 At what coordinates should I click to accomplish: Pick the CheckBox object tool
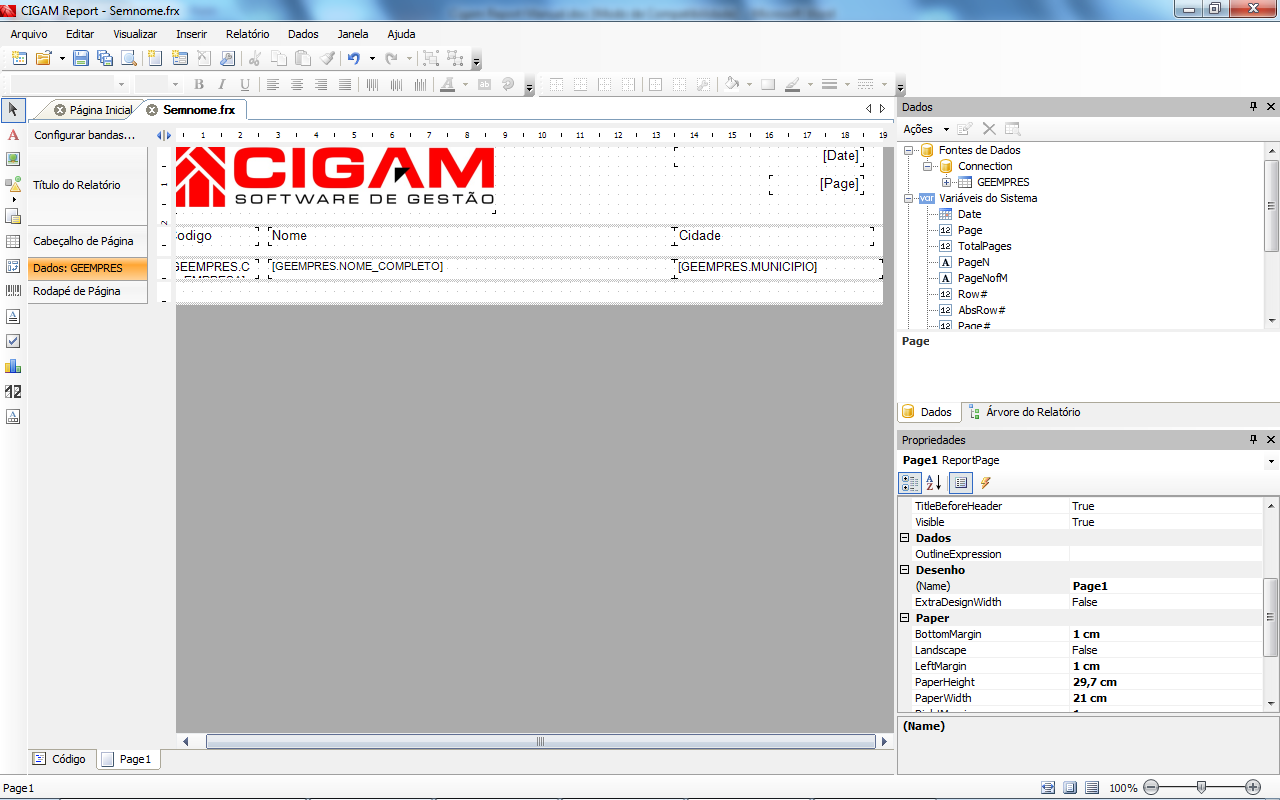(x=13, y=341)
